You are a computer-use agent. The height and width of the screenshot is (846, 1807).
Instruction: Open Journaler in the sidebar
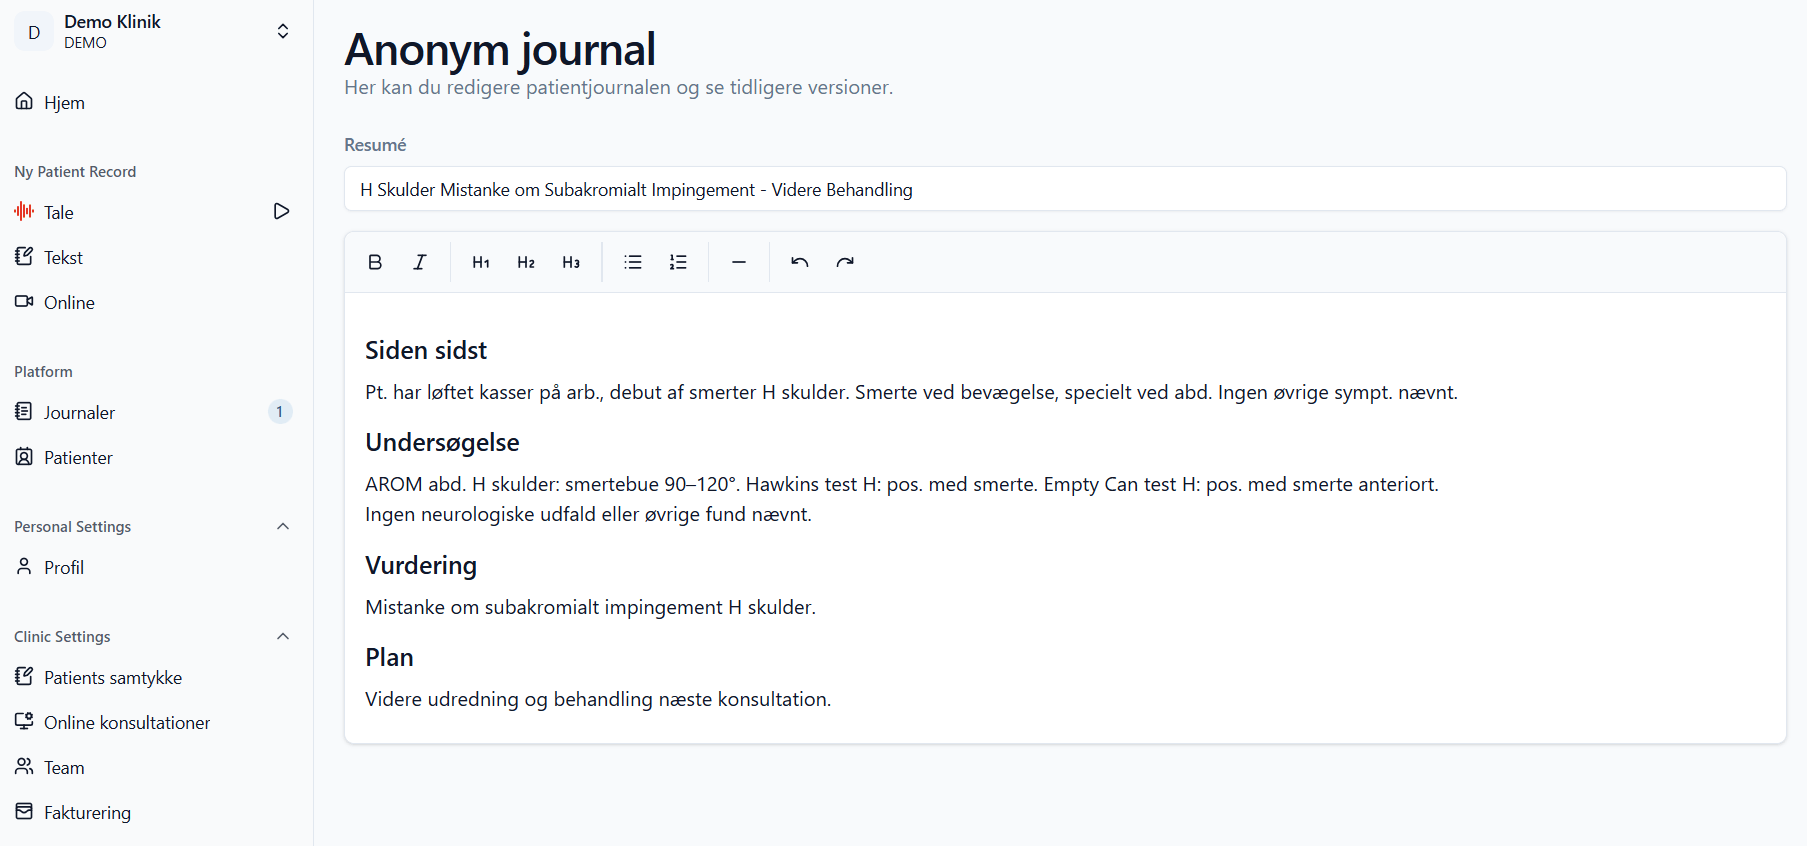(x=80, y=412)
